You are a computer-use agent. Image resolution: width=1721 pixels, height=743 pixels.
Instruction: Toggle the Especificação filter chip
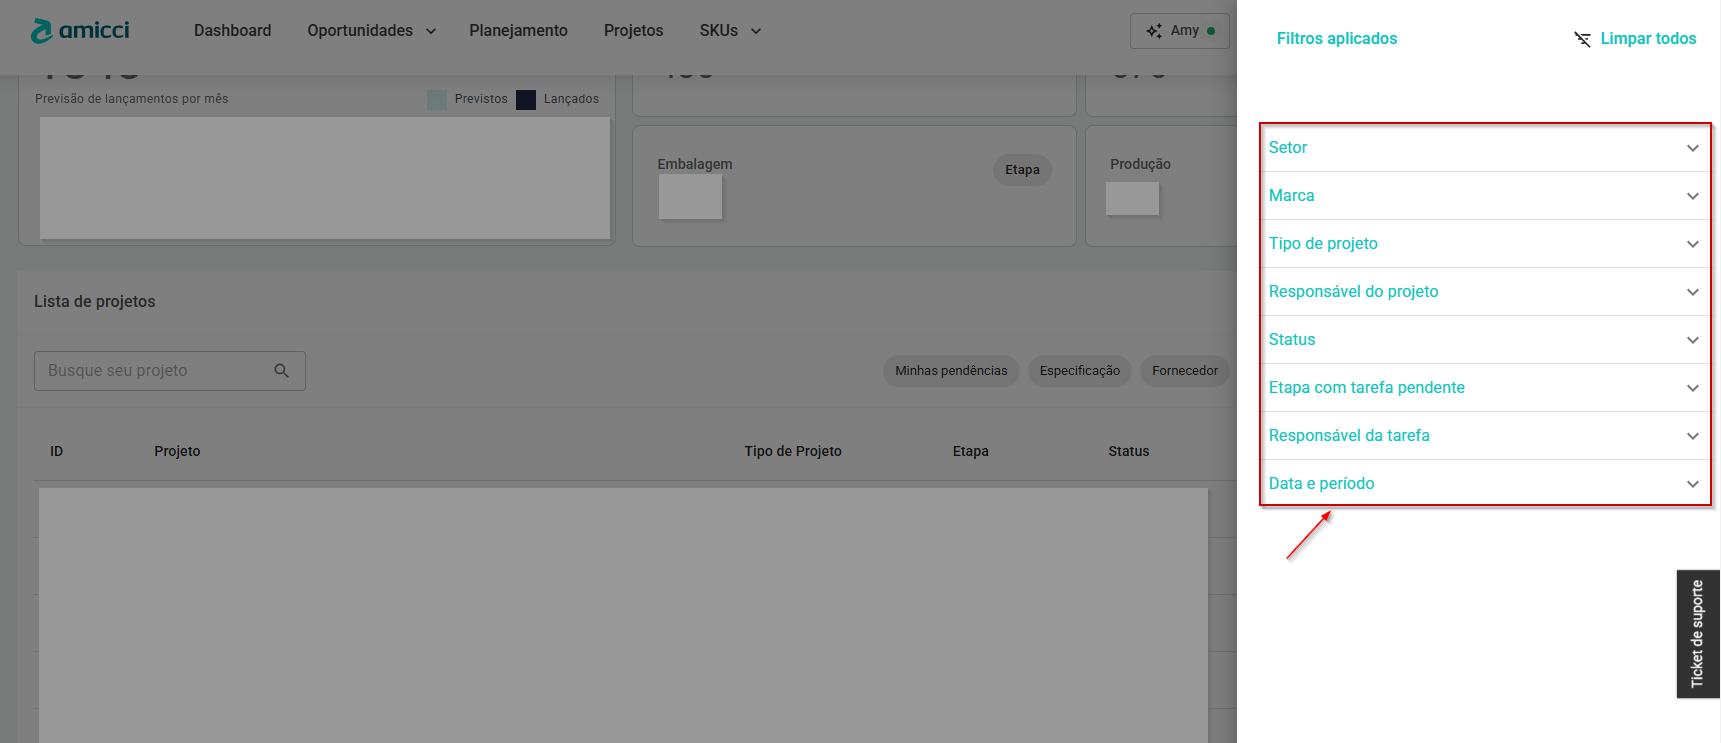click(x=1079, y=371)
